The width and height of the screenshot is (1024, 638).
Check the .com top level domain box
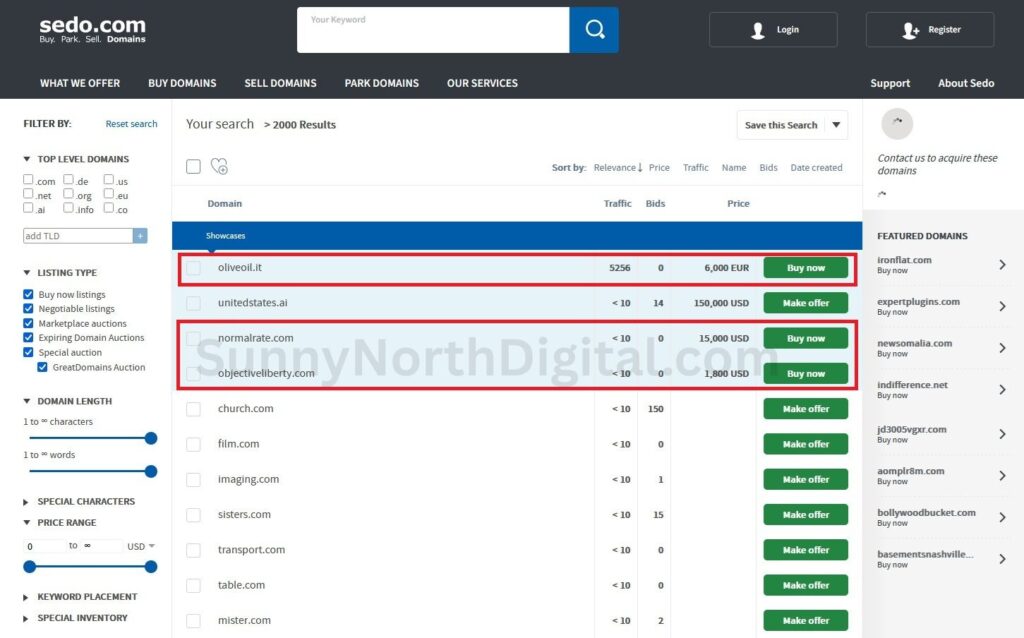click(29, 180)
